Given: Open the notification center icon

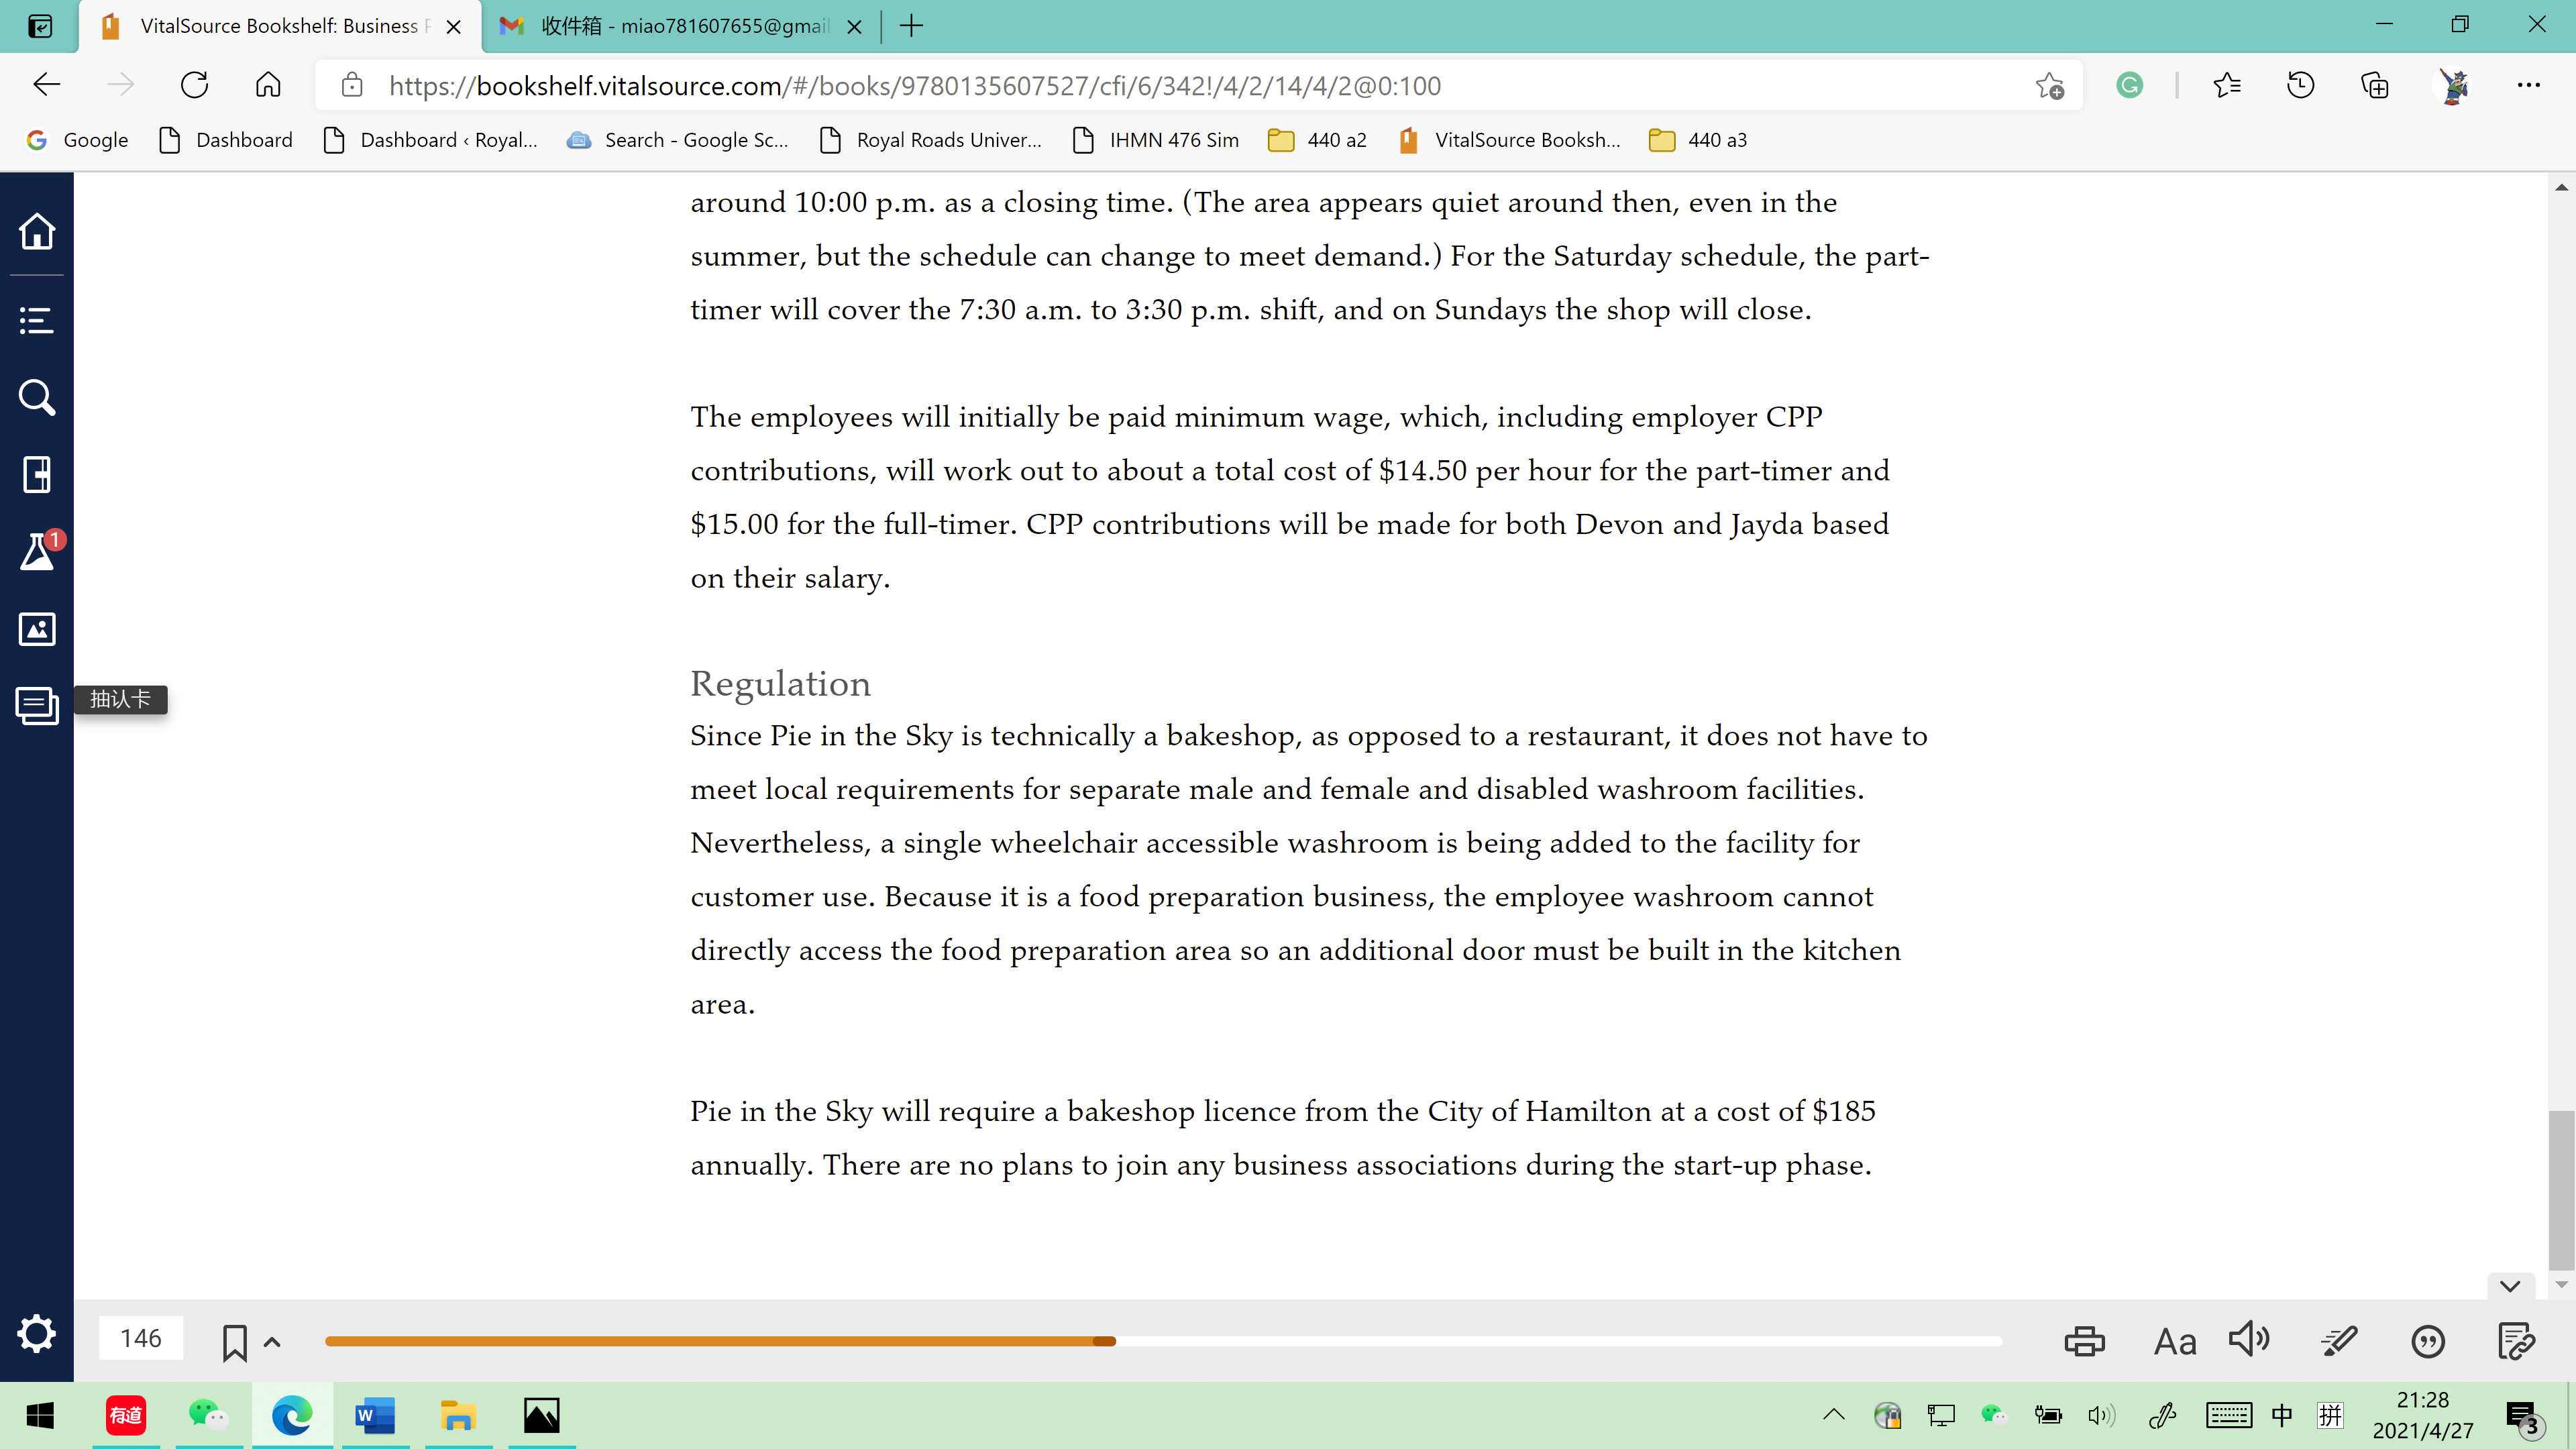Looking at the screenshot, I should click(2524, 1416).
